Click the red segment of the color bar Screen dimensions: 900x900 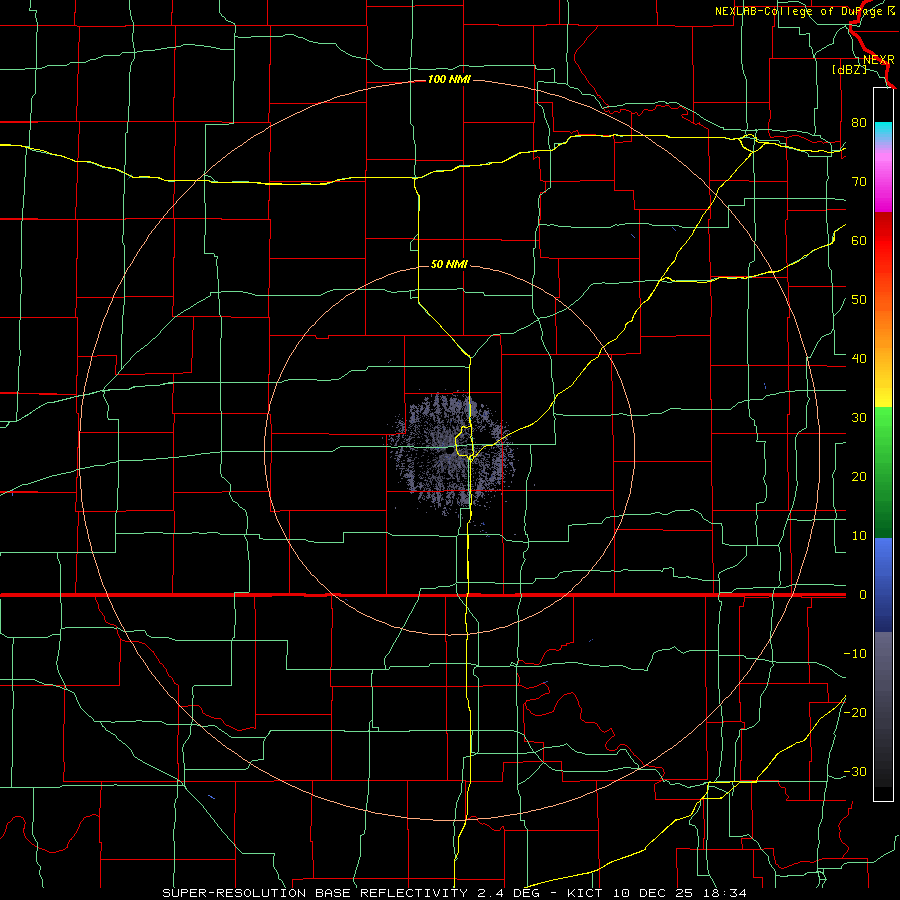click(883, 255)
